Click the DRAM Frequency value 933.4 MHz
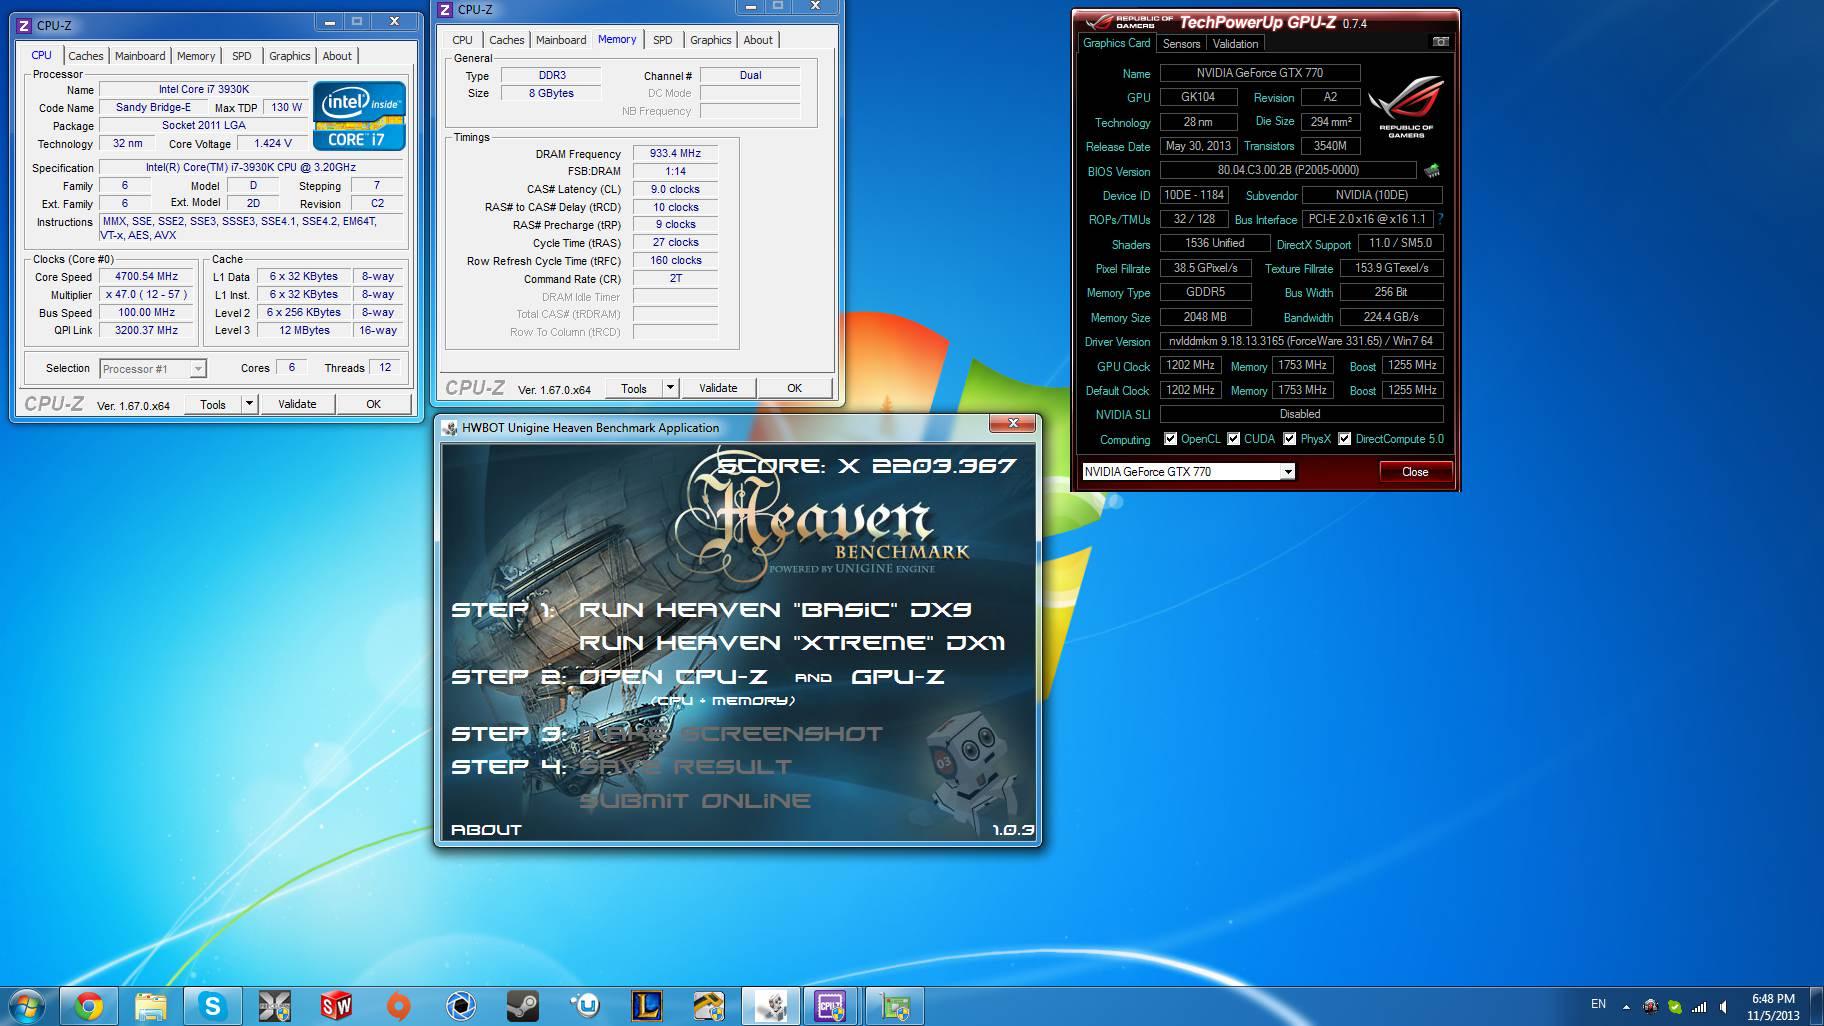The image size is (1824, 1026). point(675,153)
